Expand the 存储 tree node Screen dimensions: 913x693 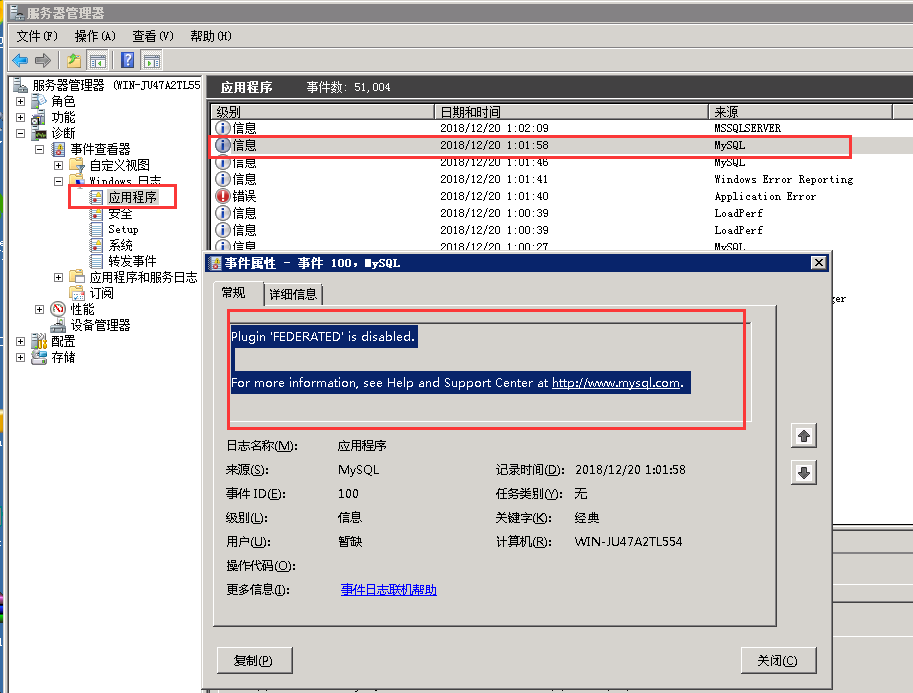[20, 357]
